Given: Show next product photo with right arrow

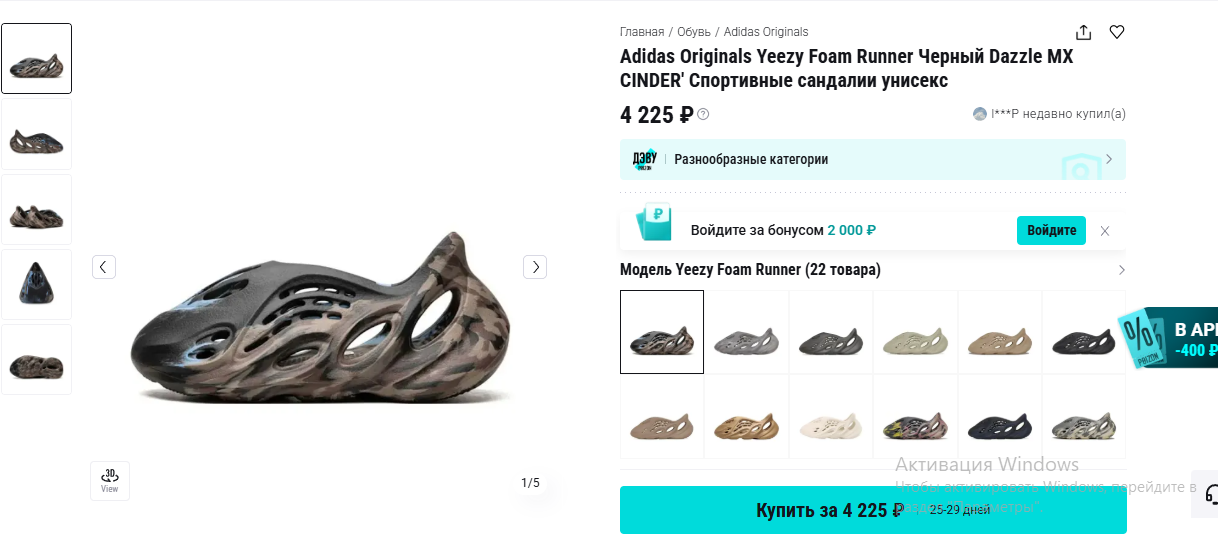Looking at the screenshot, I should pos(535,267).
